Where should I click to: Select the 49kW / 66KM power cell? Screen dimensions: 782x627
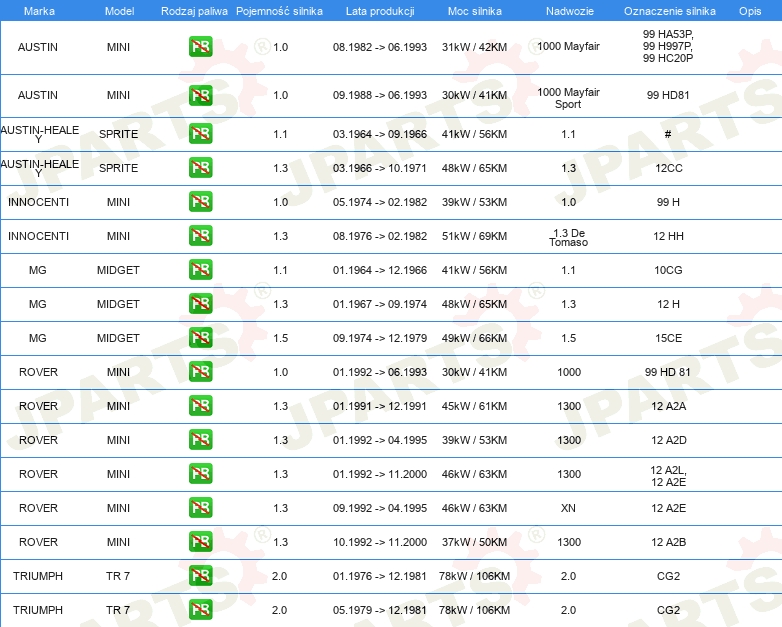474,338
